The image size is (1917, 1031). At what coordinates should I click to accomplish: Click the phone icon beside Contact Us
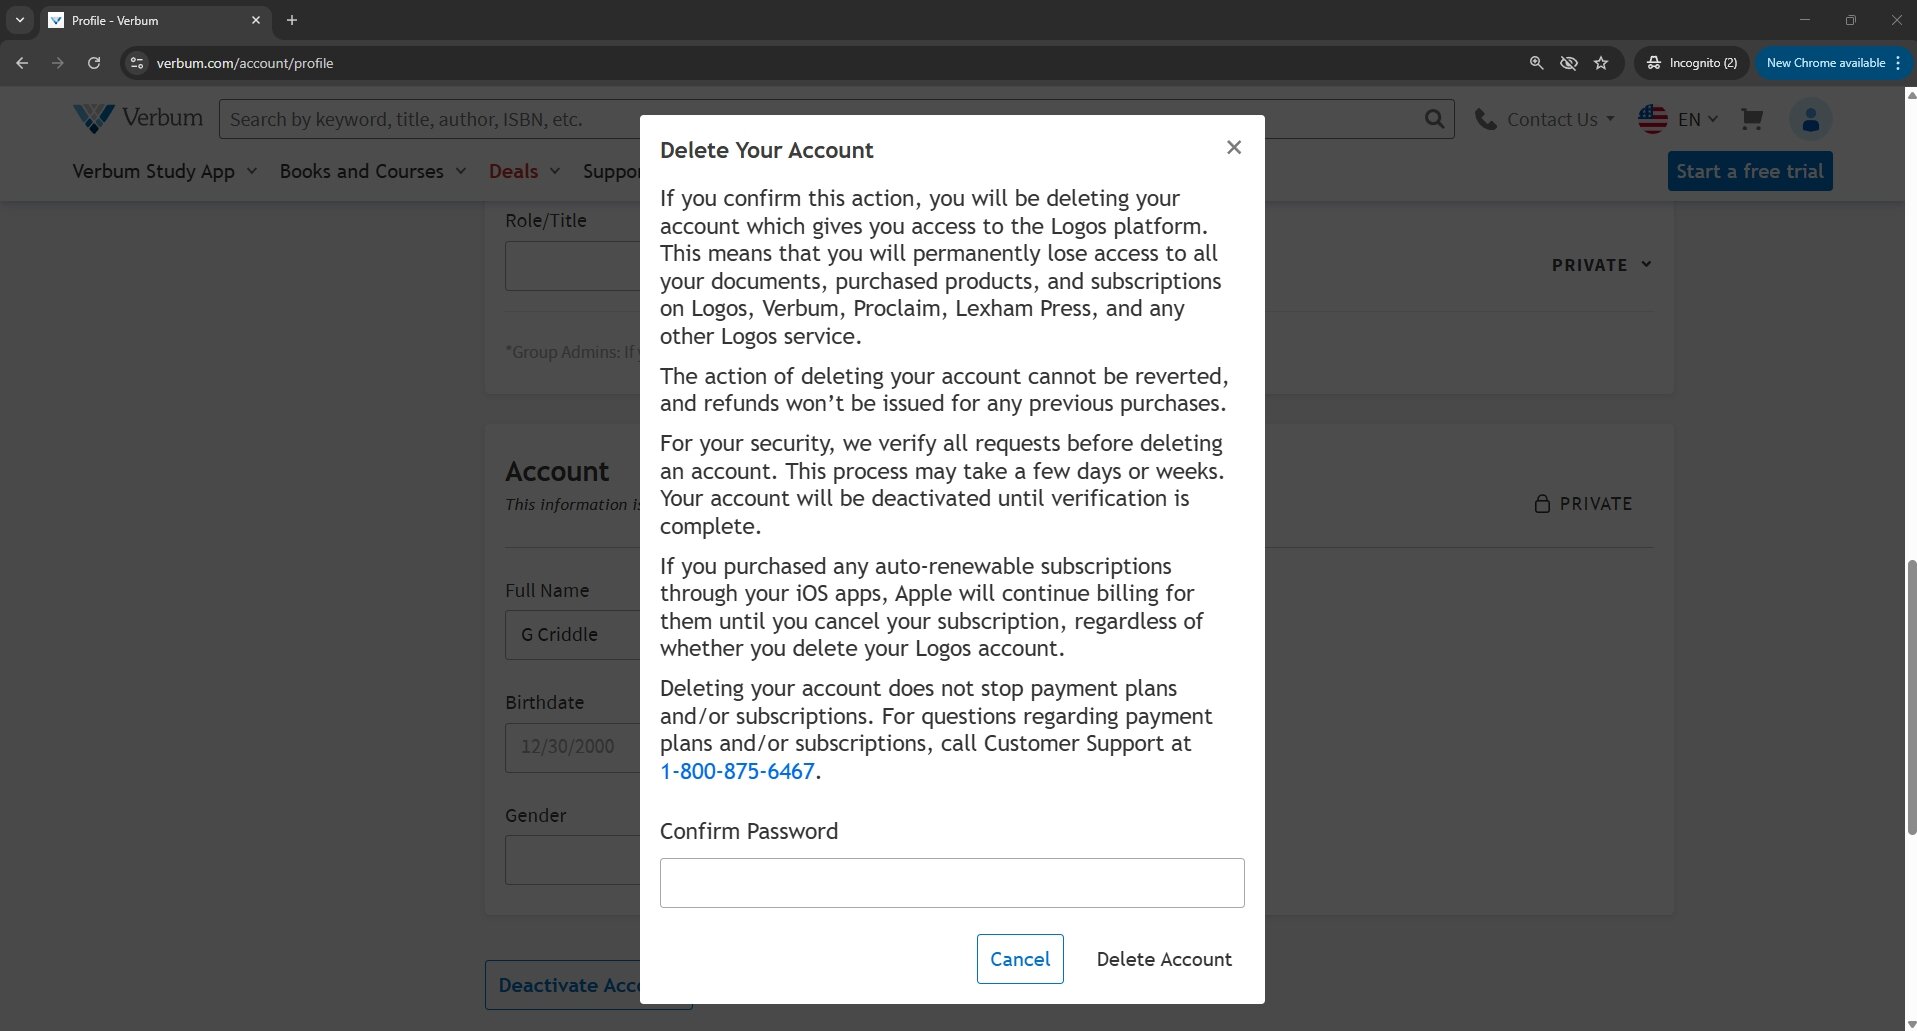click(x=1486, y=119)
